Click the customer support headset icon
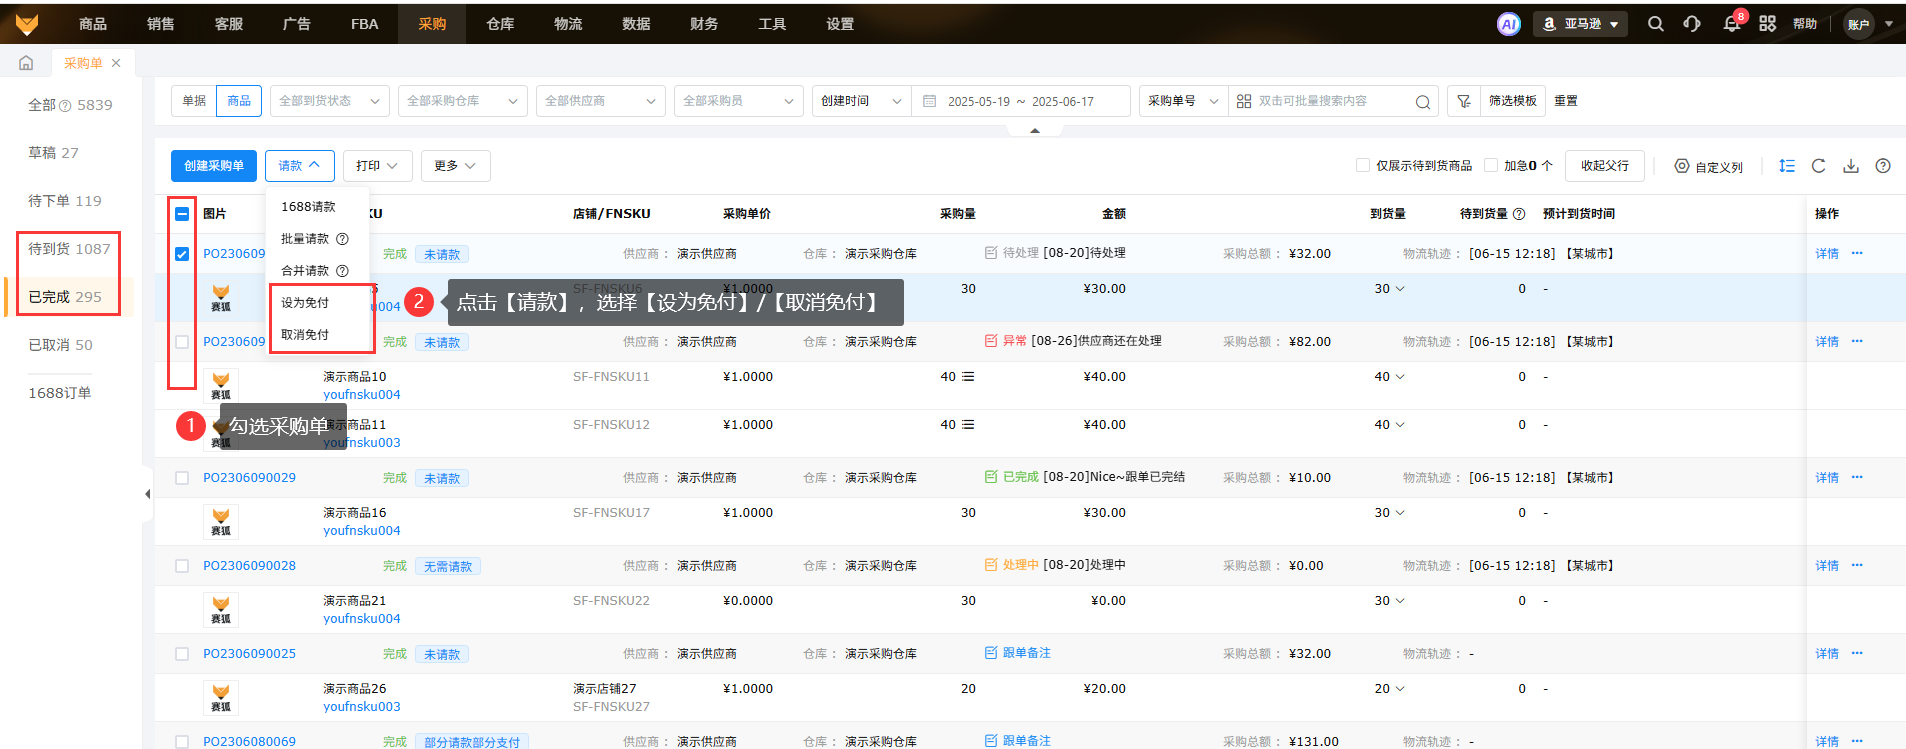Screen dimensions: 1906x749 [1692, 24]
